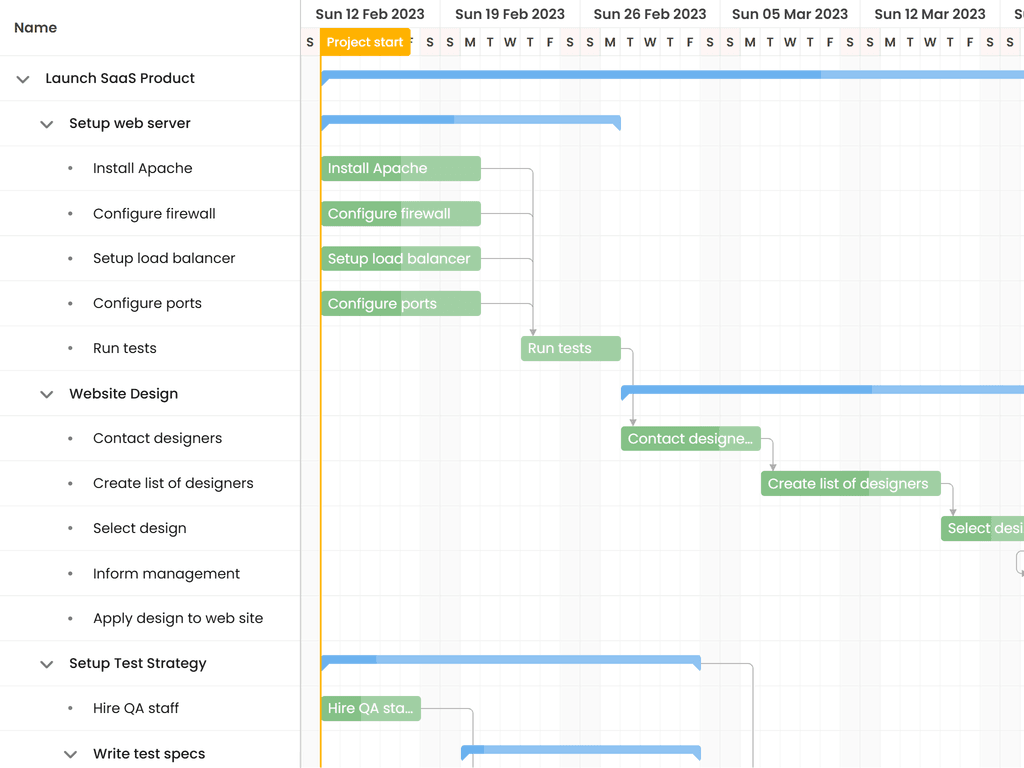Select the Configure firewall task bar

pos(400,214)
